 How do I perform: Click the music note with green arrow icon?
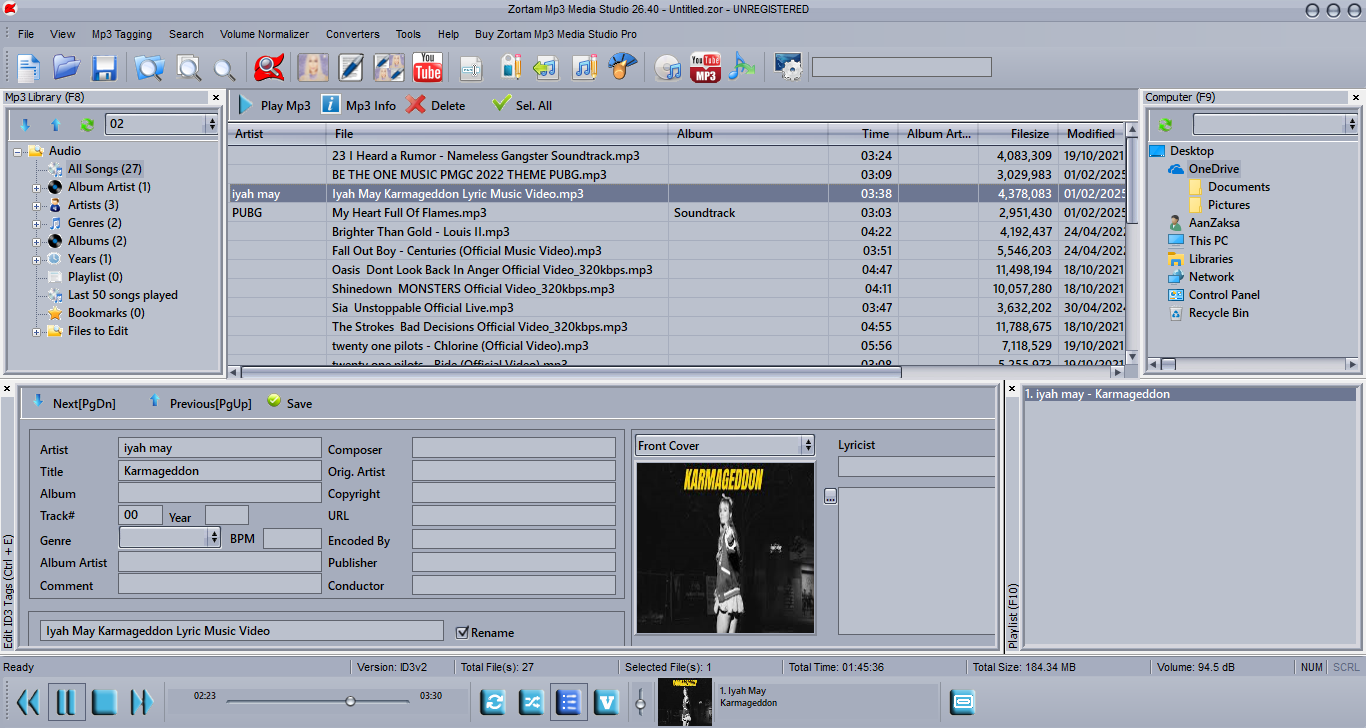click(545, 68)
